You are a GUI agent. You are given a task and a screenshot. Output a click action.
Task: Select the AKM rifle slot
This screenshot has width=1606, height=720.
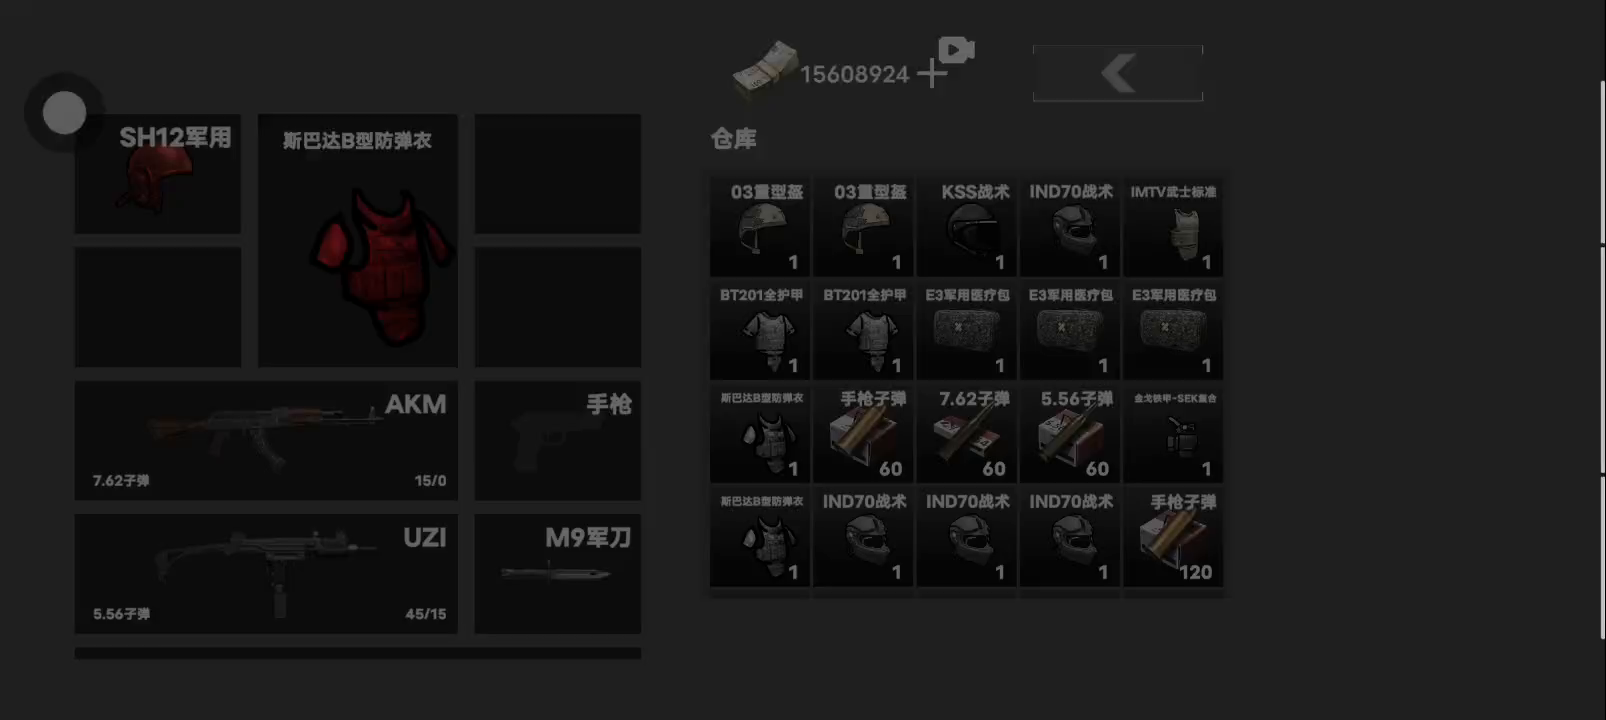coord(266,440)
